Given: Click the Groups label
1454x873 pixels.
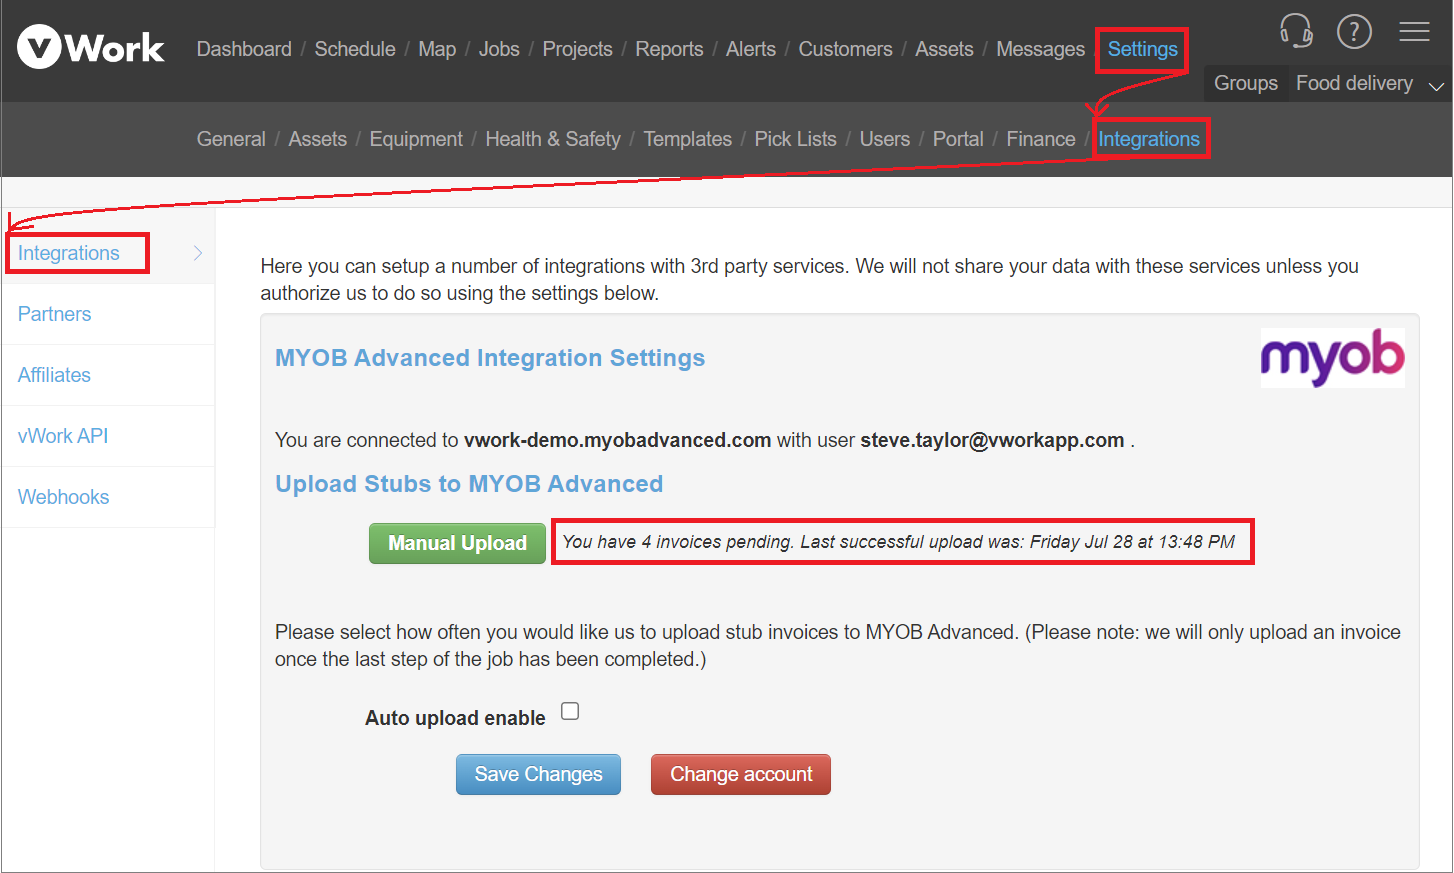Looking at the screenshot, I should coord(1246,83).
